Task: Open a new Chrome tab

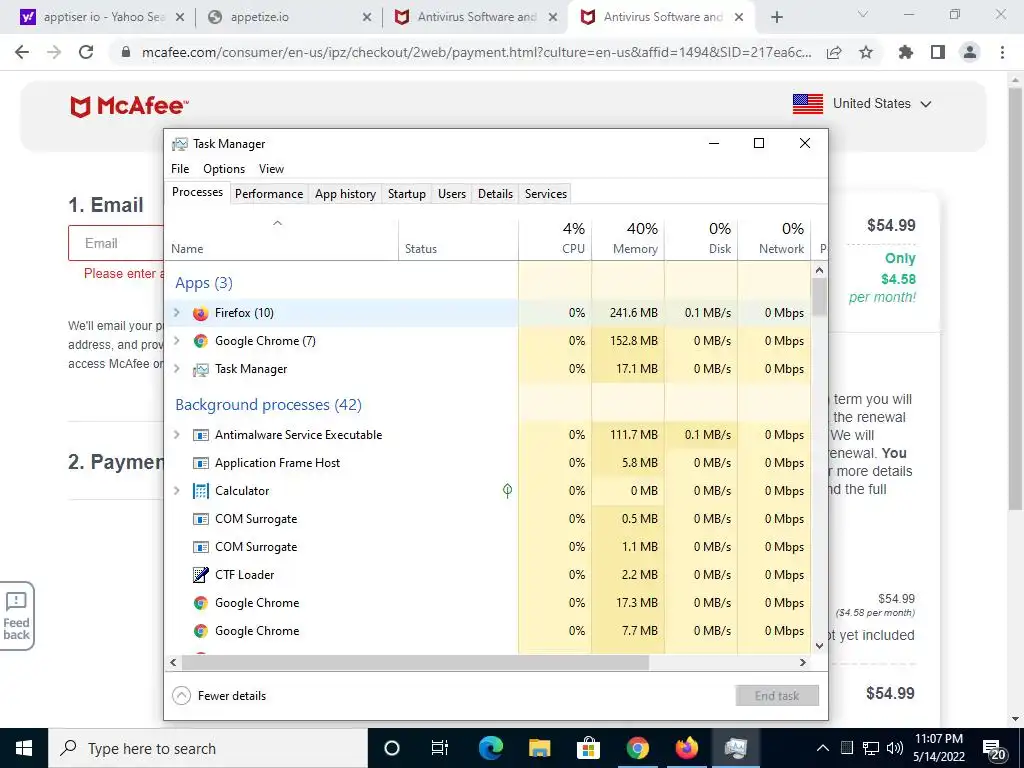Action: (776, 18)
